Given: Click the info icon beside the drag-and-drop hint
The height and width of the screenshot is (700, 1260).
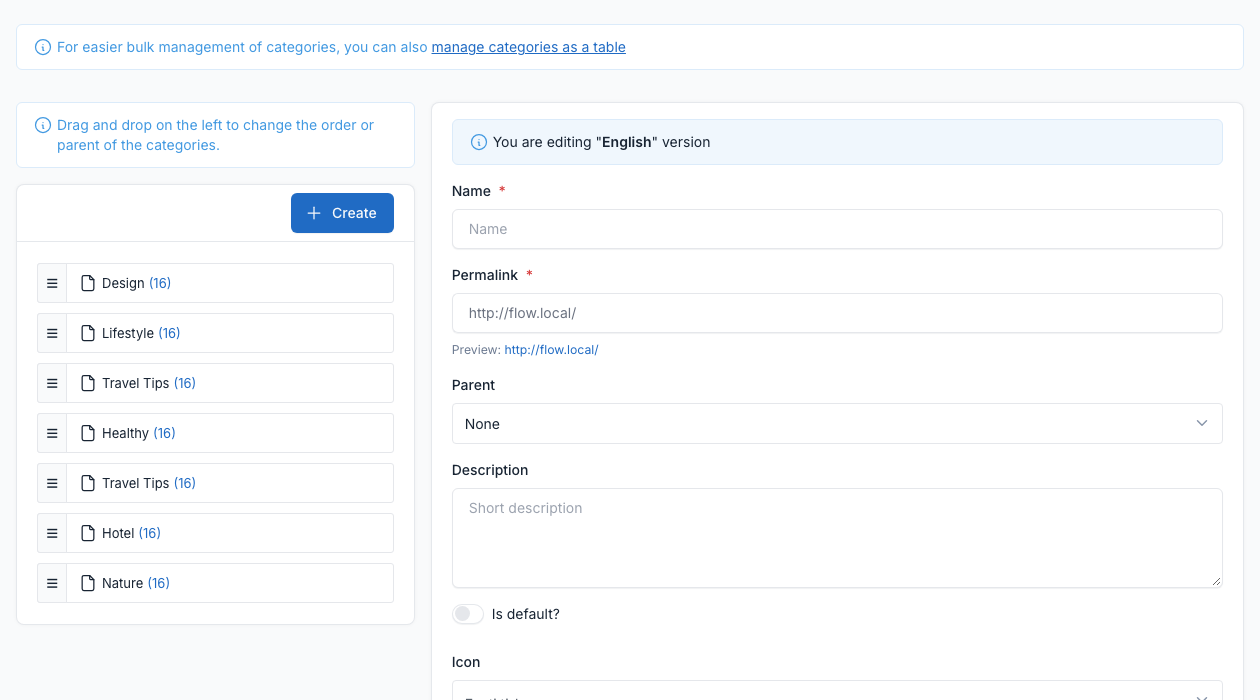Looking at the screenshot, I should (x=43, y=125).
